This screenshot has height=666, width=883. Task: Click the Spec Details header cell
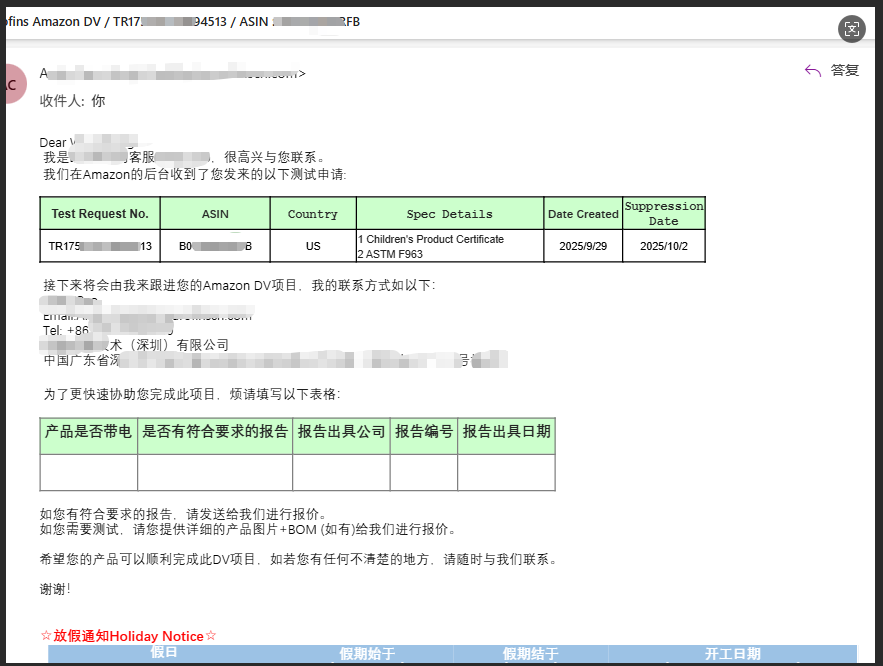(449, 214)
